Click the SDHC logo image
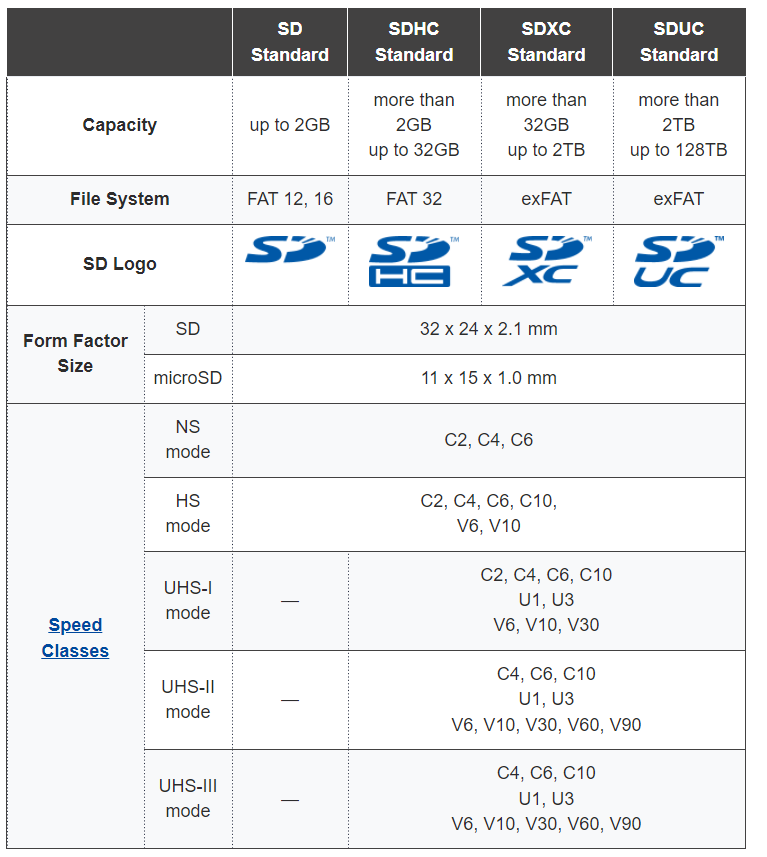Image resolution: width=767 pixels, height=857 pixels. click(x=413, y=262)
